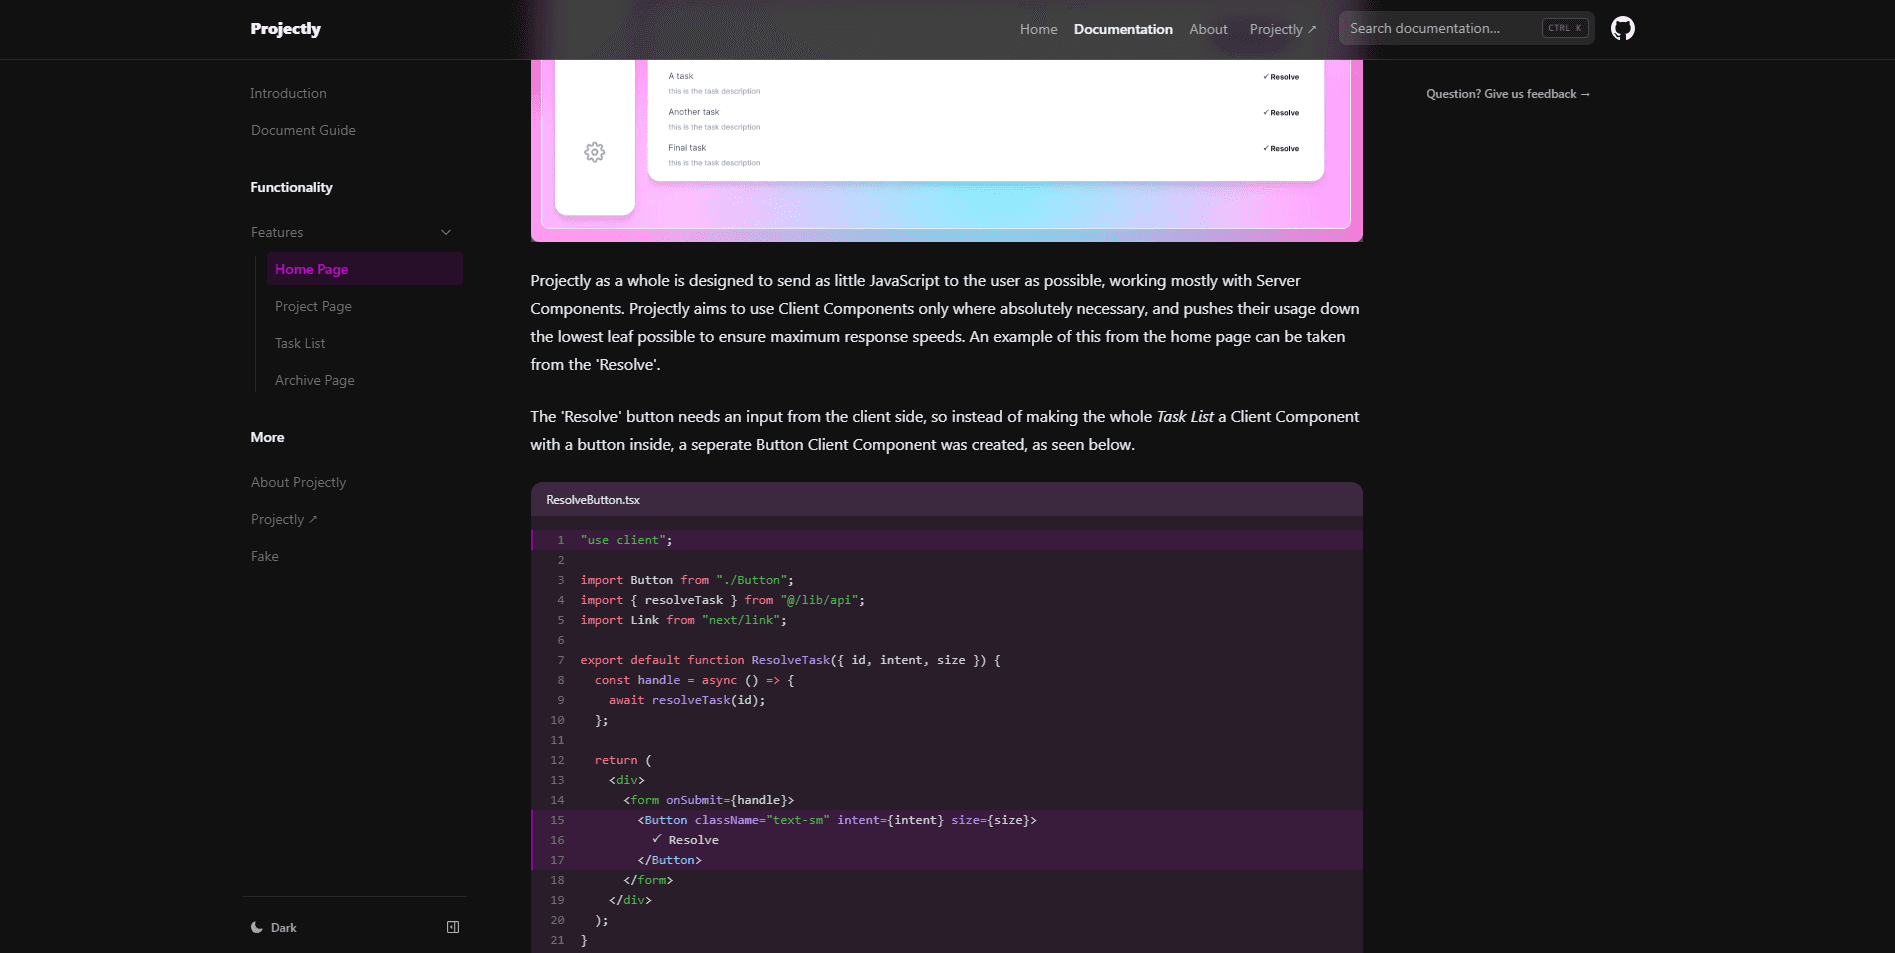The width and height of the screenshot is (1895, 953).
Task: Click the settings gear icon in preview
Action: pyautogui.click(x=595, y=152)
